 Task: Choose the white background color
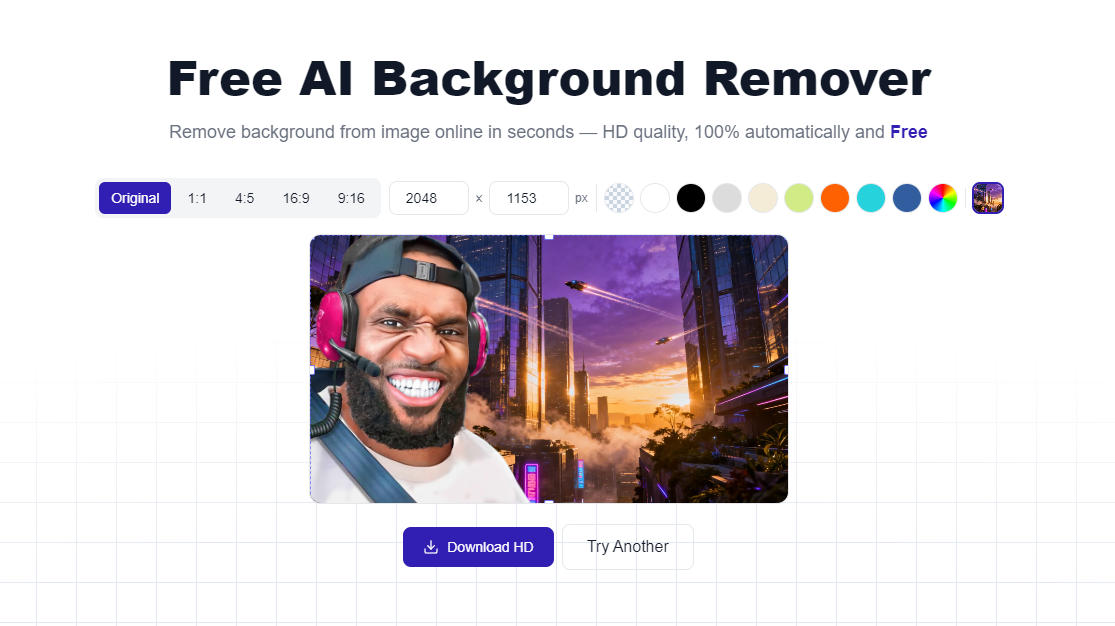(x=655, y=198)
